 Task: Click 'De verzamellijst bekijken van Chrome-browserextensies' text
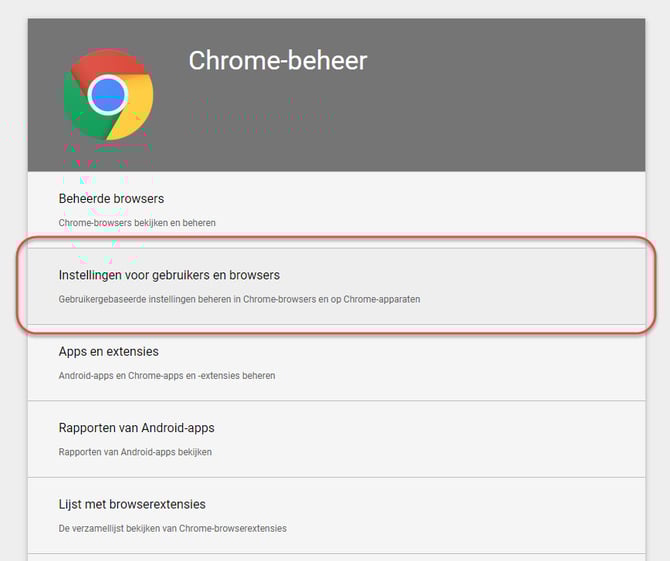pos(172,528)
